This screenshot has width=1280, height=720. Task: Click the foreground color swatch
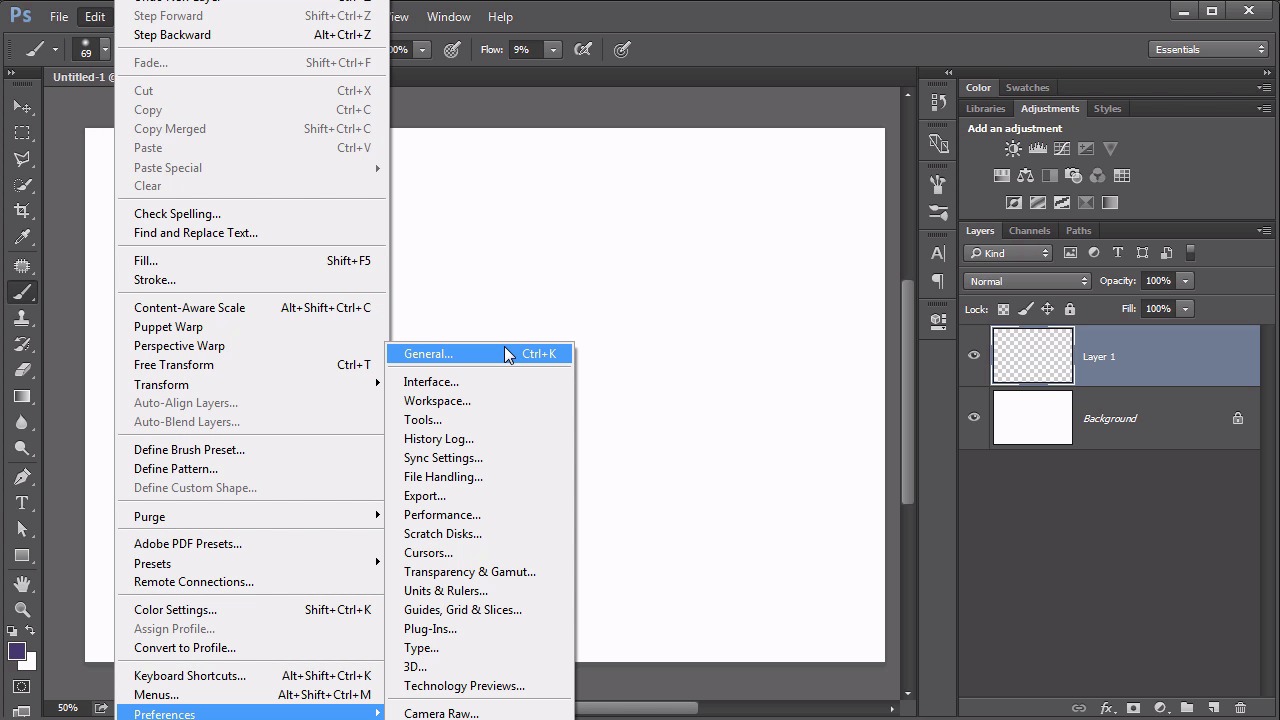[16, 652]
